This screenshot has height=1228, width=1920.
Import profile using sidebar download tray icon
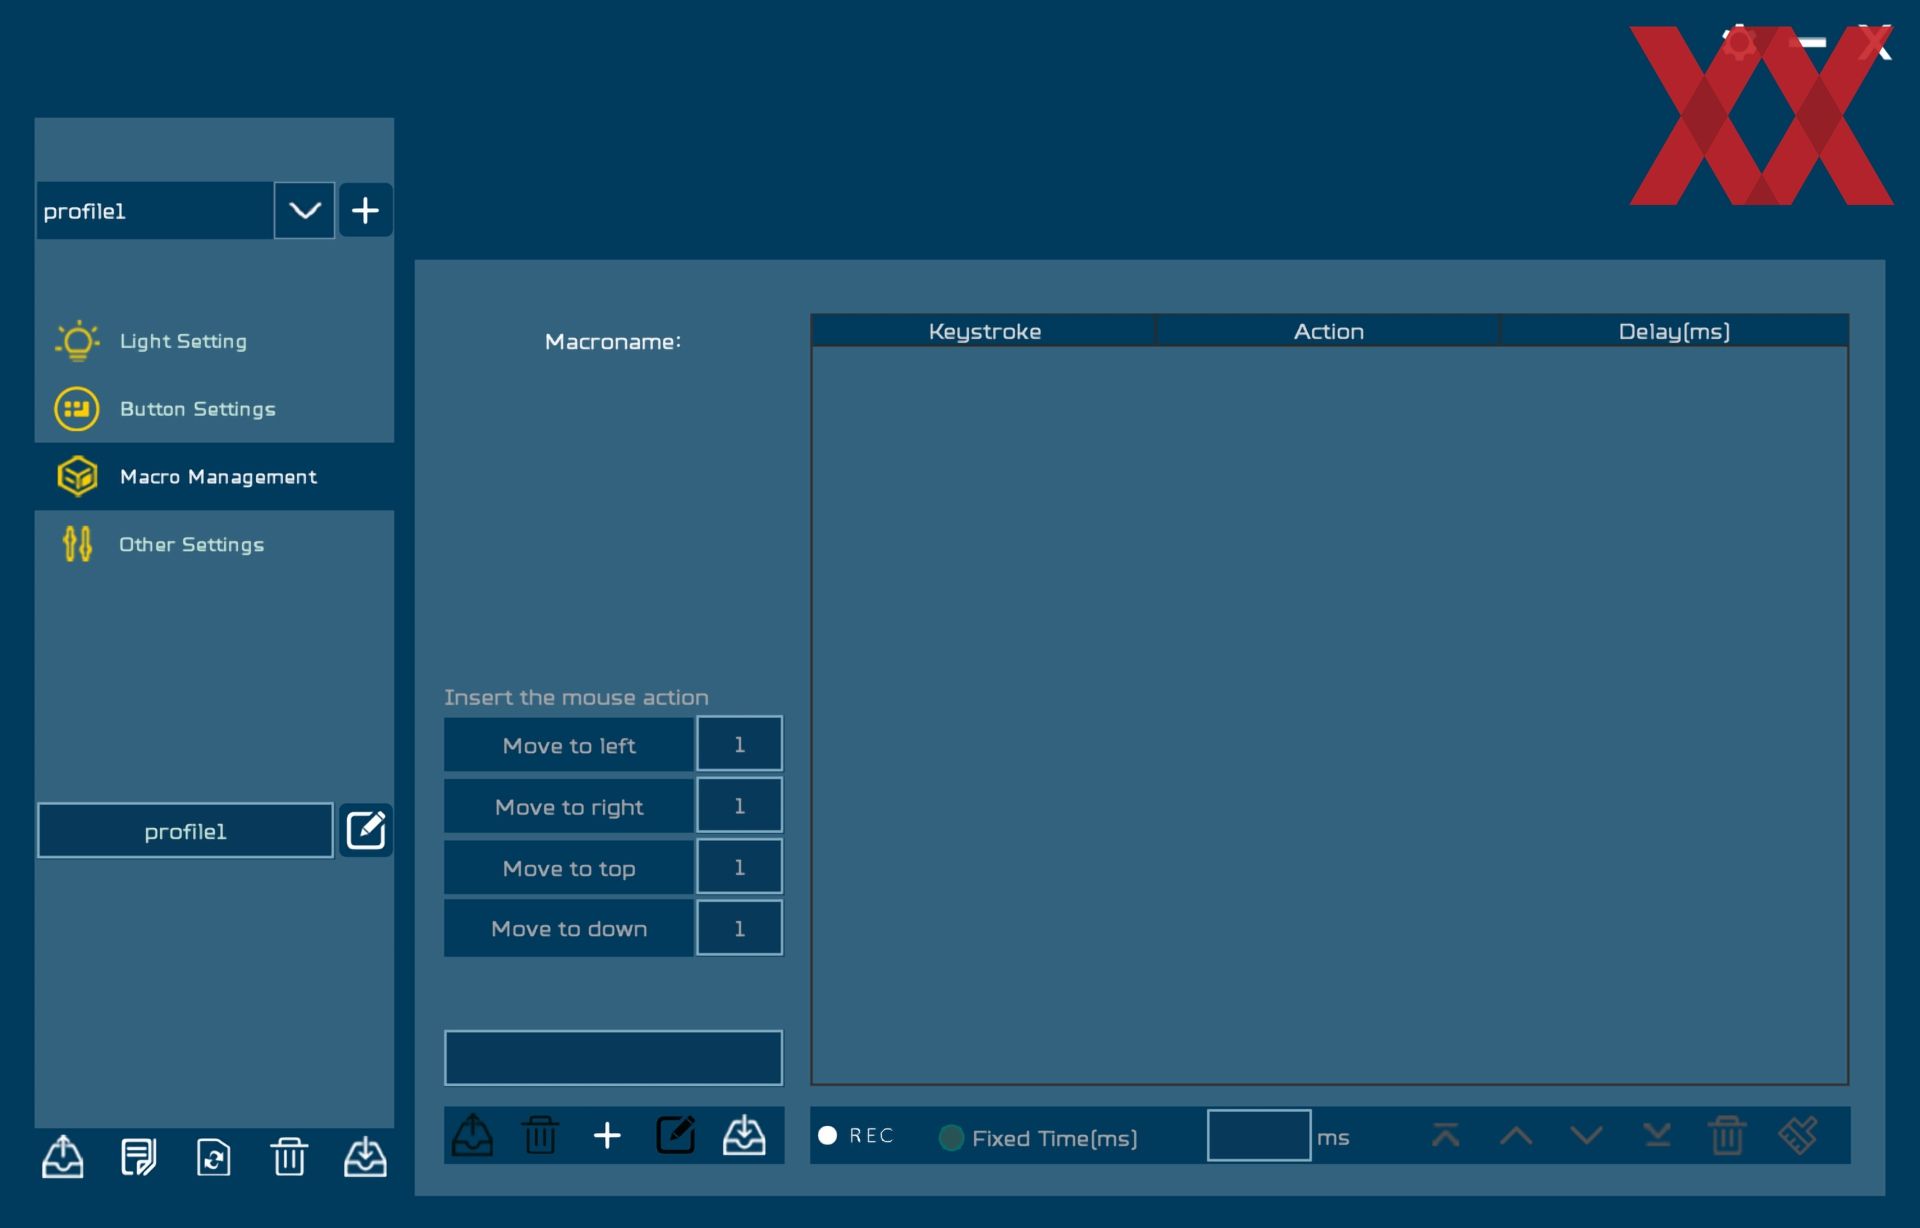(x=365, y=1157)
